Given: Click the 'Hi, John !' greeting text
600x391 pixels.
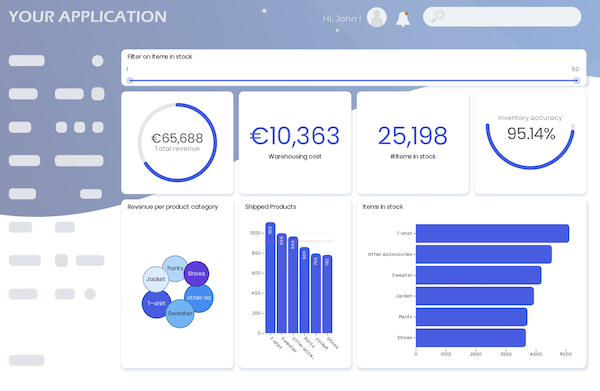Looking at the screenshot, I should click(x=342, y=18).
